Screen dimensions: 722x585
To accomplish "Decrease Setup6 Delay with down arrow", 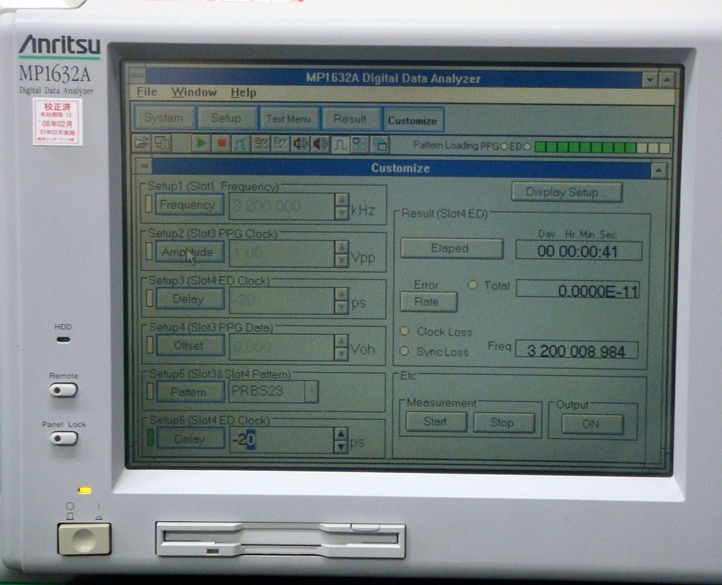I will 341,446.
